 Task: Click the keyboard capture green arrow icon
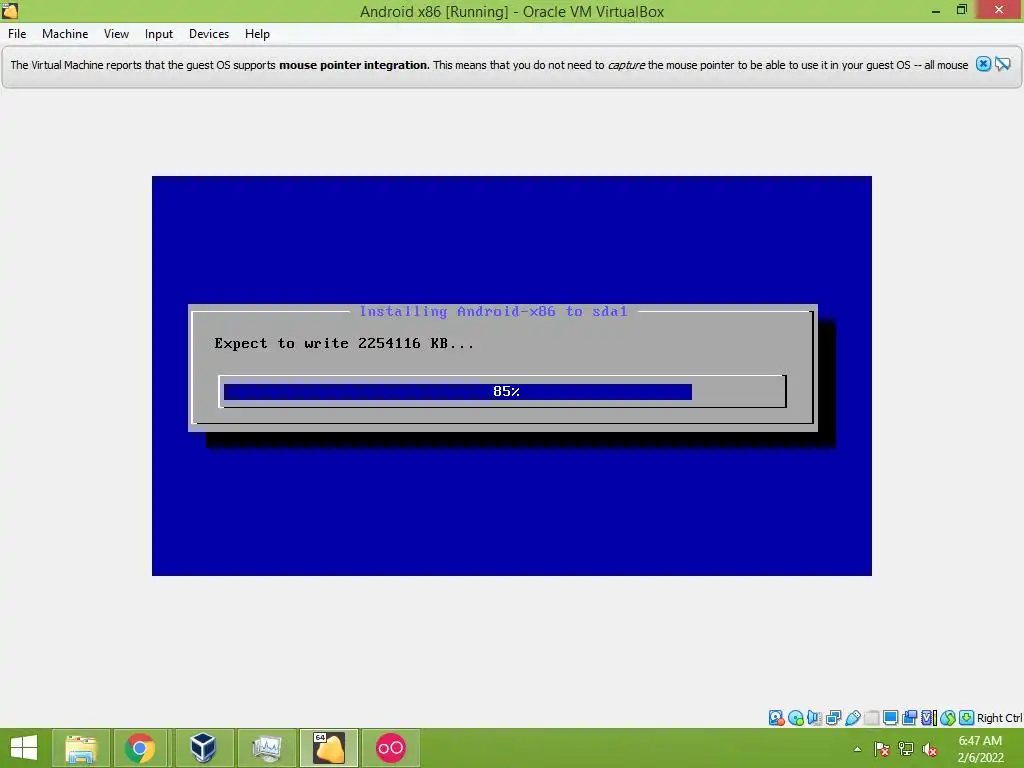pos(967,718)
